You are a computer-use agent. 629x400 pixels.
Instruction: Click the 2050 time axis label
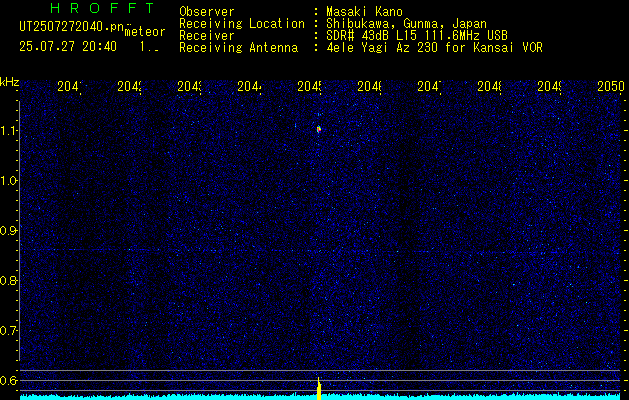click(611, 86)
